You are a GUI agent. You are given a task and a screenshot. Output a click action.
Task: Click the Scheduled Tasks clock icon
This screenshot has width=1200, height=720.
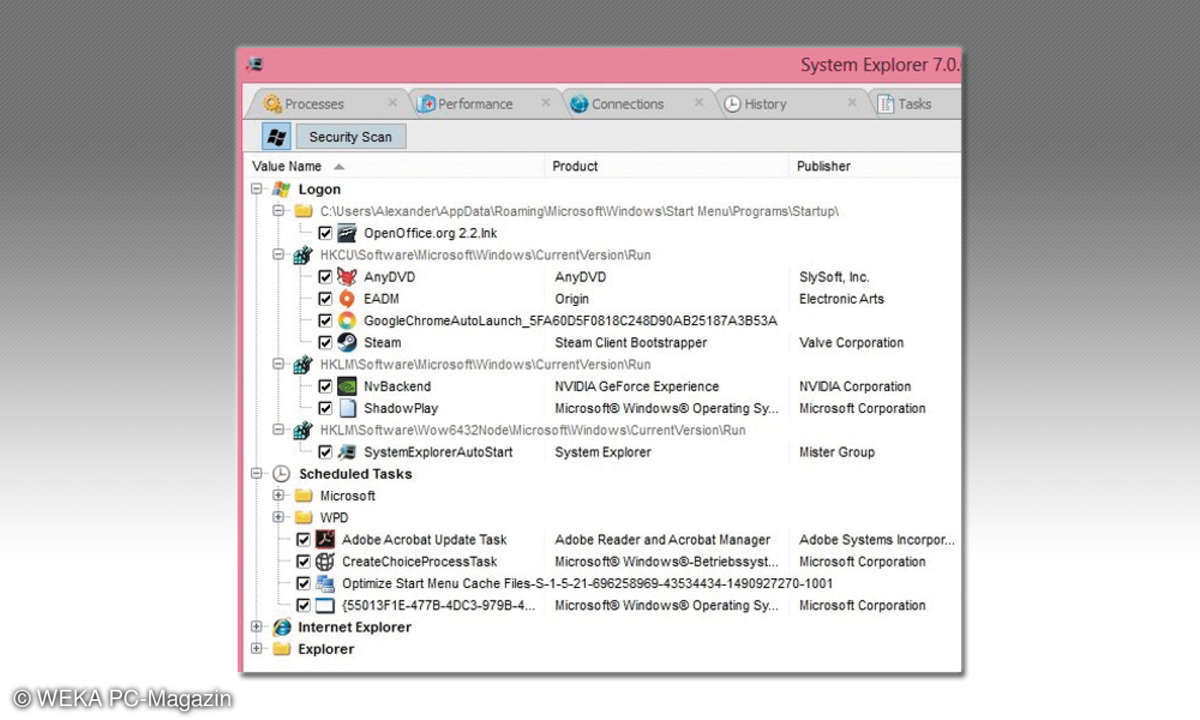281,474
